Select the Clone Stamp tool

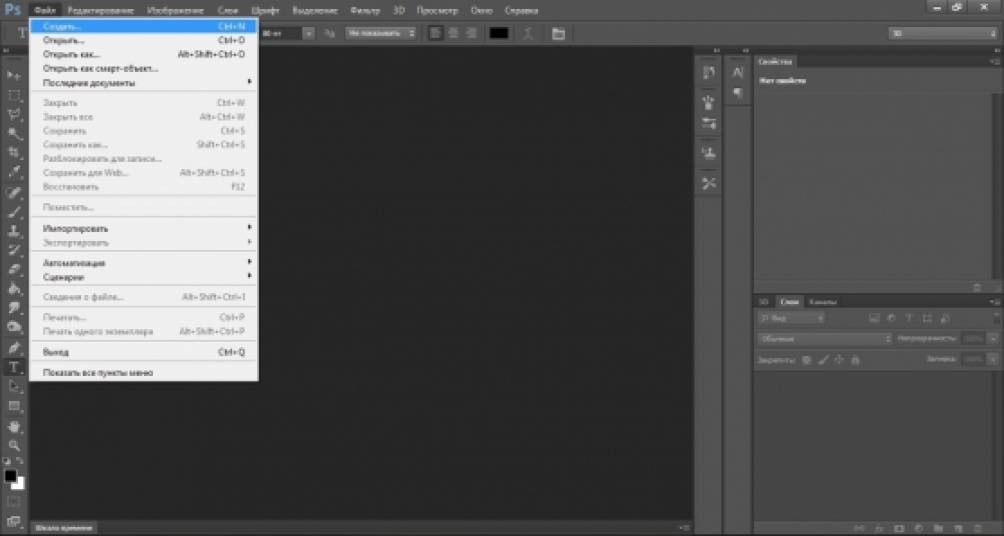click(13, 231)
